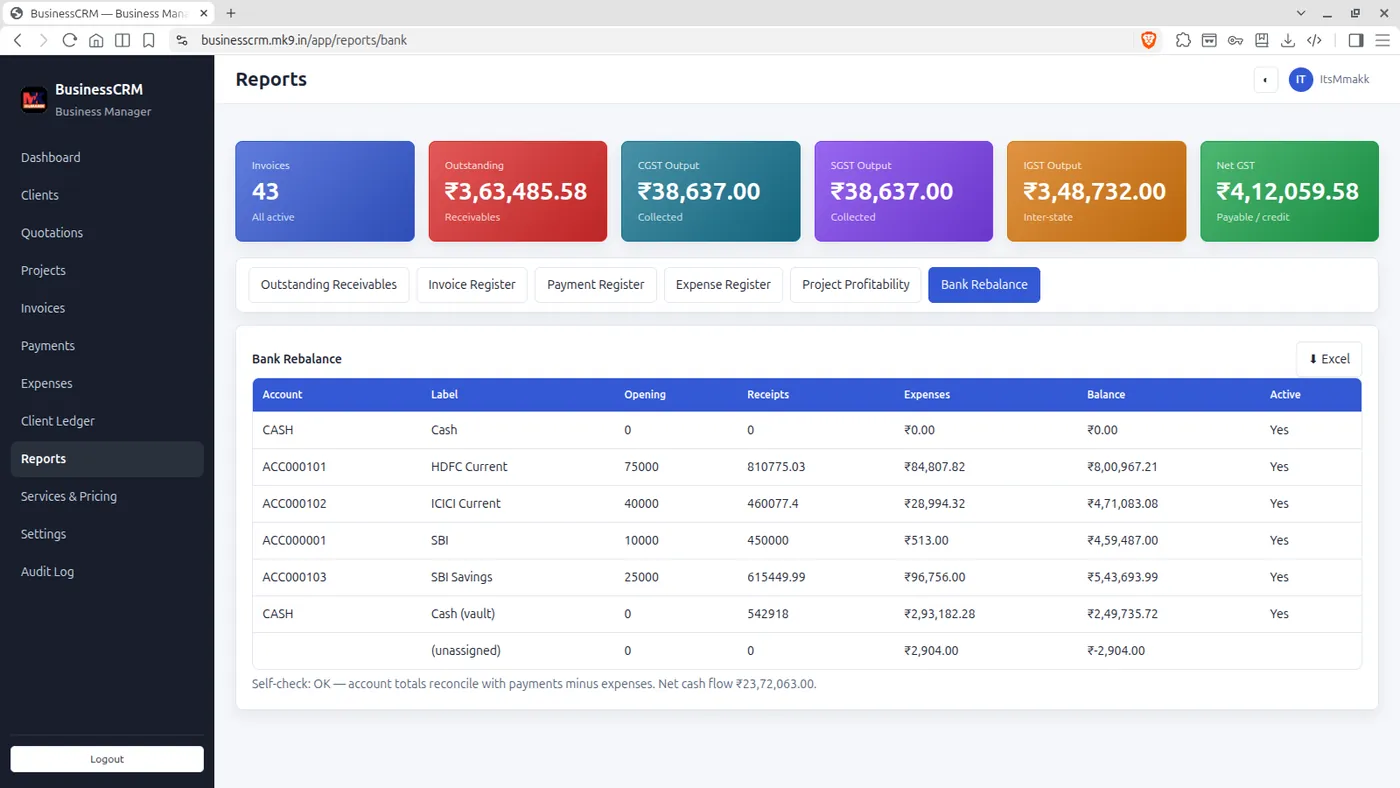Open the browser hamburger menu
Screen dimensions: 1400x788
coord(1382,40)
